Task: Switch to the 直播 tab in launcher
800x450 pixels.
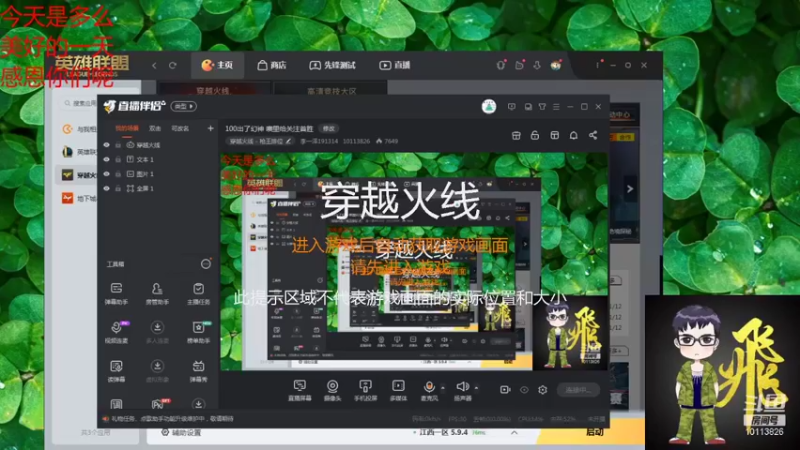Action: (395, 65)
